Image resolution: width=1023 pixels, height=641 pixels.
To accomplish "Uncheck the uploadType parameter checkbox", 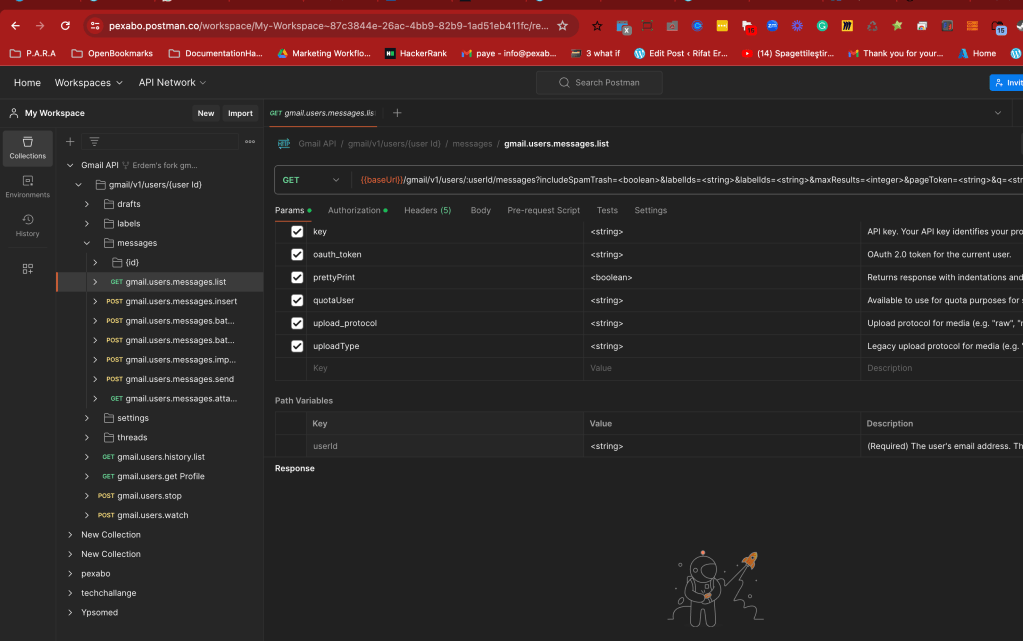I will (297, 346).
